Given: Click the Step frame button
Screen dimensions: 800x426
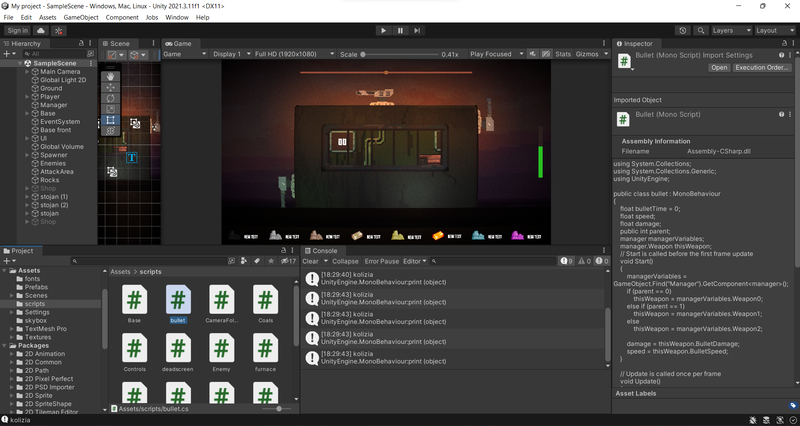Looking at the screenshot, I should pyautogui.click(x=417, y=31).
